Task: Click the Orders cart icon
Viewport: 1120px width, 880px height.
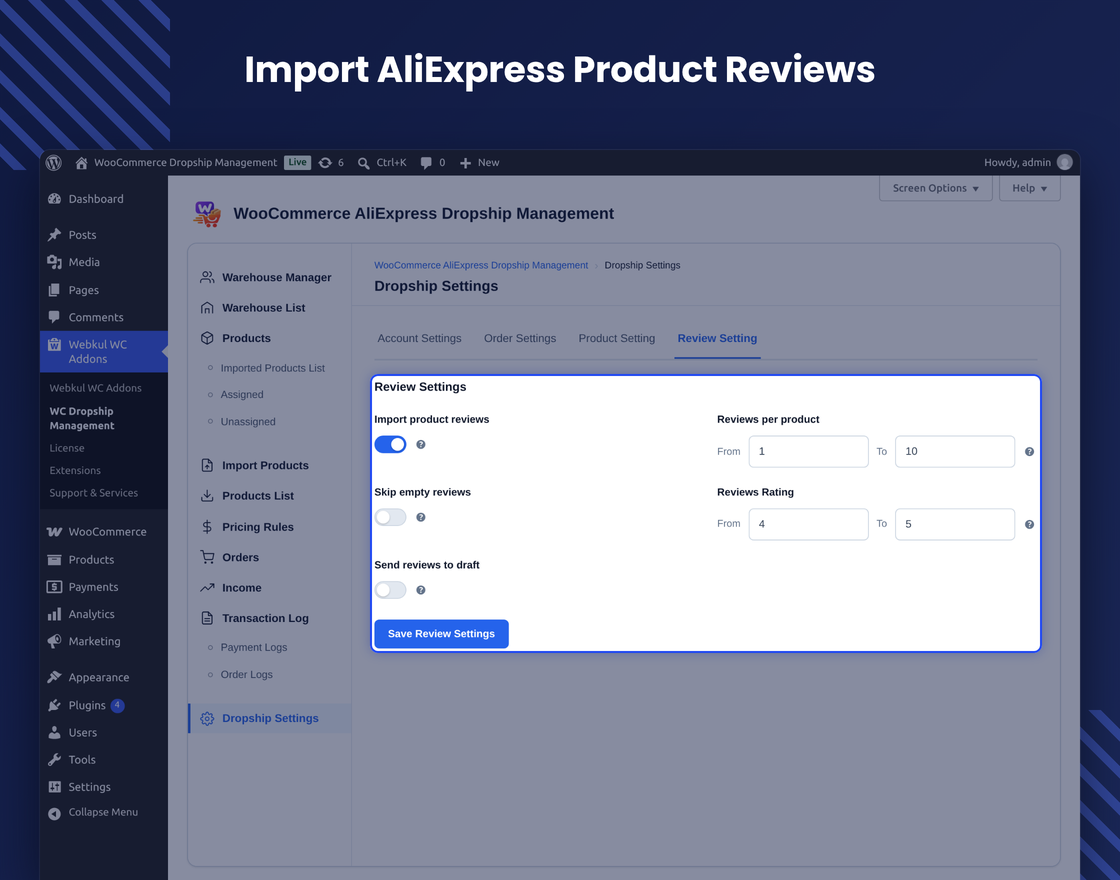Action: click(x=207, y=557)
